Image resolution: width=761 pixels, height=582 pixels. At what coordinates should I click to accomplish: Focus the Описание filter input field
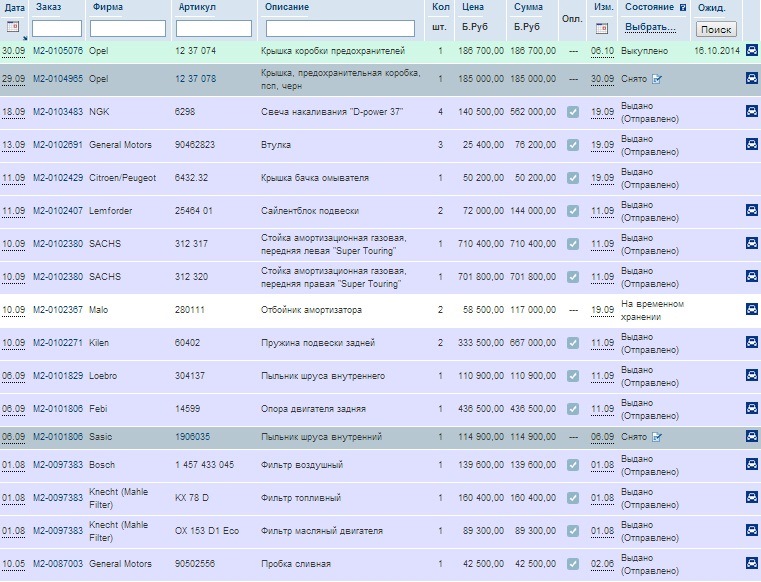tap(340, 29)
